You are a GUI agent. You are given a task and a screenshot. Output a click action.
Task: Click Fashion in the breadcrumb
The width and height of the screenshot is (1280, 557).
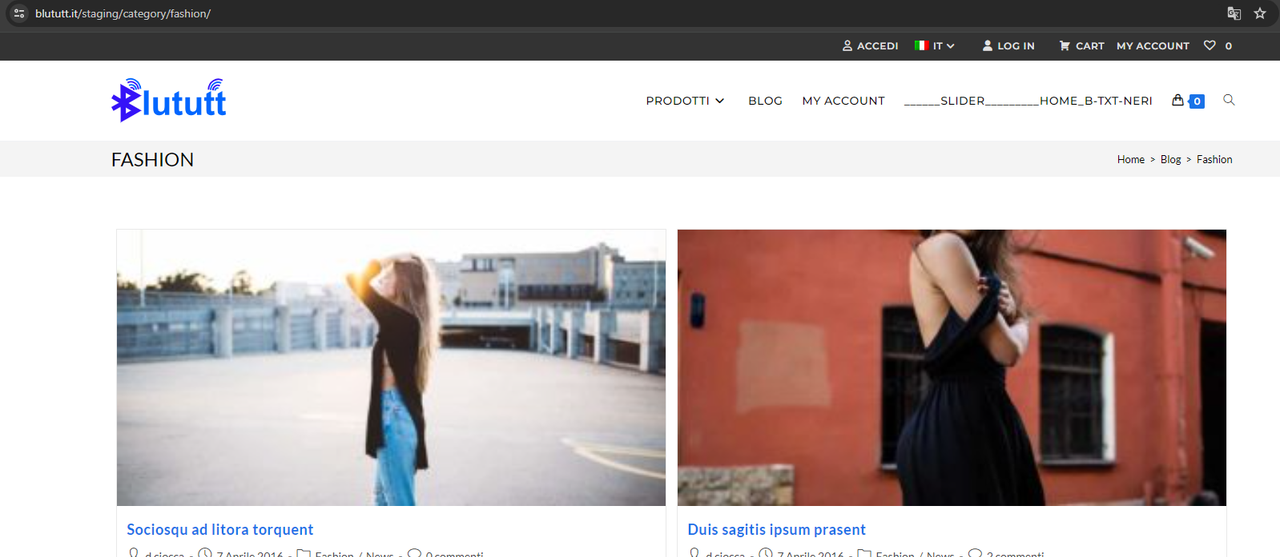[x=1214, y=160]
